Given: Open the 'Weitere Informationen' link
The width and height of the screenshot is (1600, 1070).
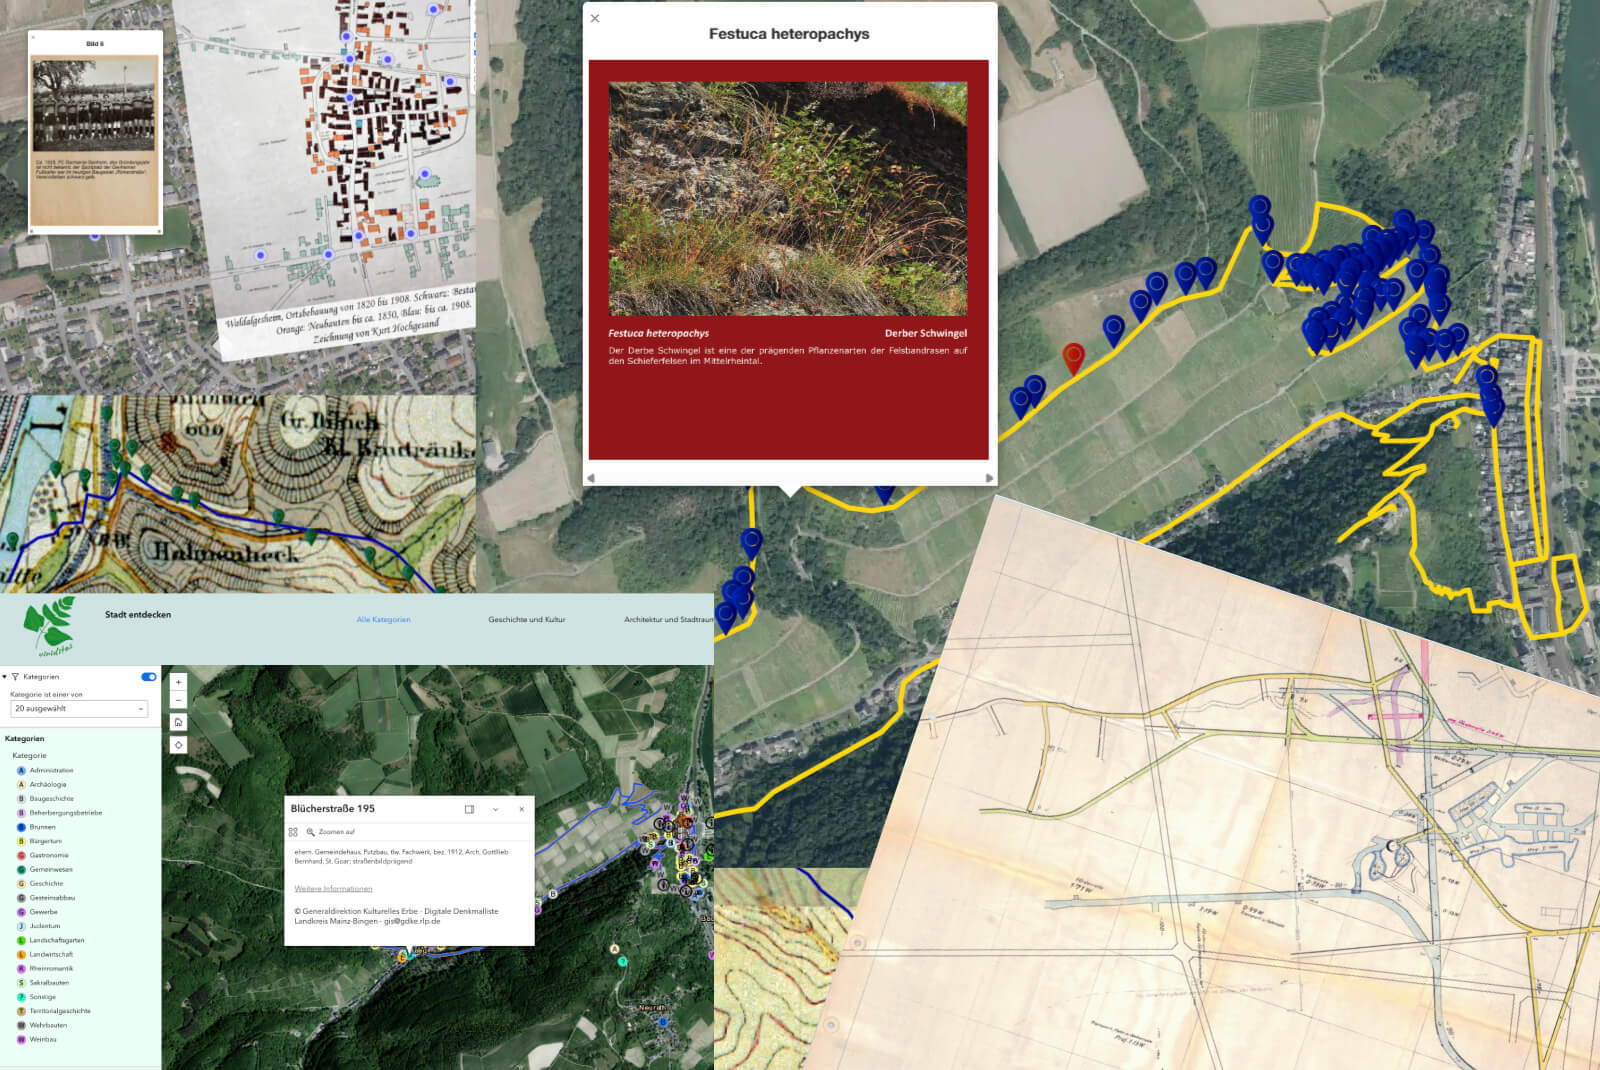Looking at the screenshot, I should pos(333,889).
